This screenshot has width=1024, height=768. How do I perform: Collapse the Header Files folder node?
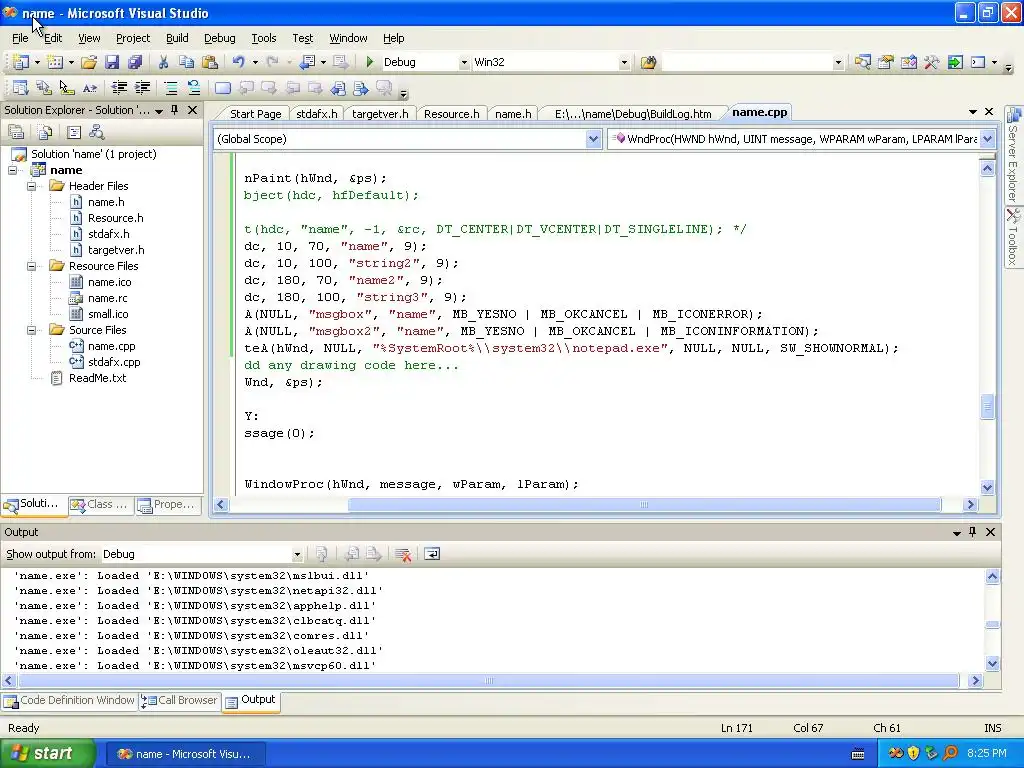coord(31,186)
